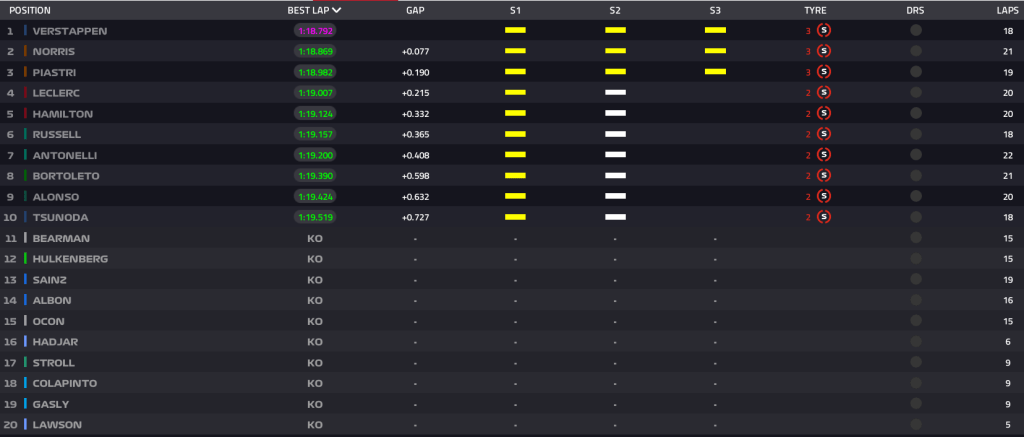Screen dimensions: 1024x437
Task: Click Bearman's DRS indicator dot
Action: click(916, 238)
